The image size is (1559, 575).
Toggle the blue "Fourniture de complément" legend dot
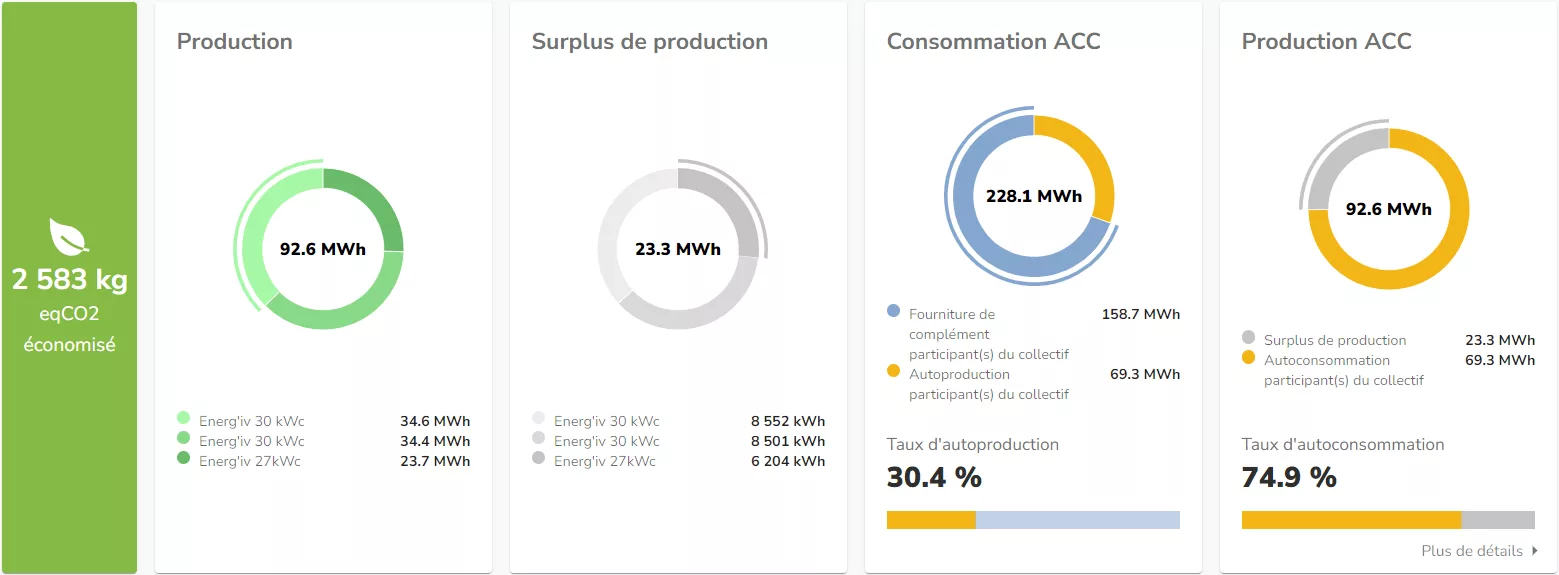click(x=893, y=311)
